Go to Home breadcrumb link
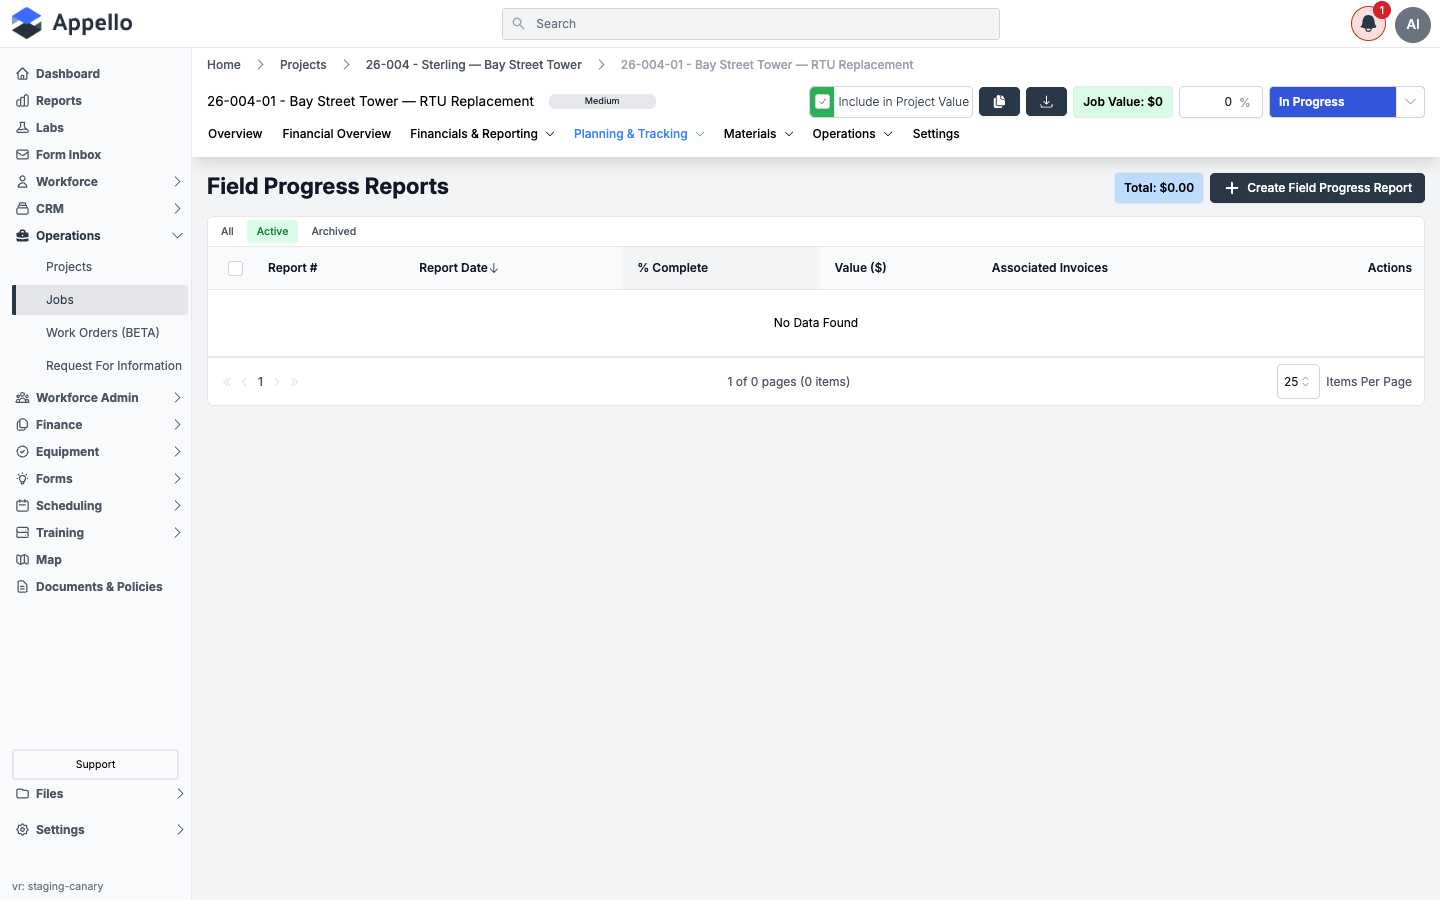Viewport: 1440px width, 918px height. [224, 65]
